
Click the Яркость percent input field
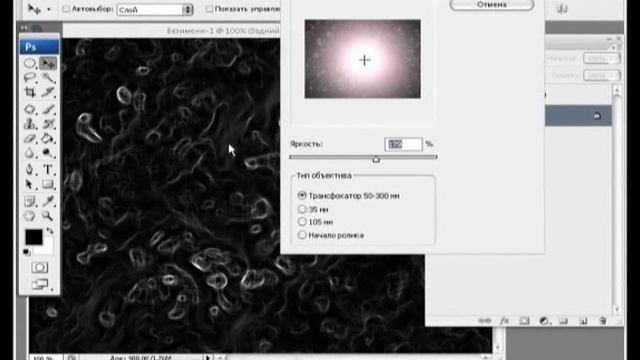tap(403, 144)
